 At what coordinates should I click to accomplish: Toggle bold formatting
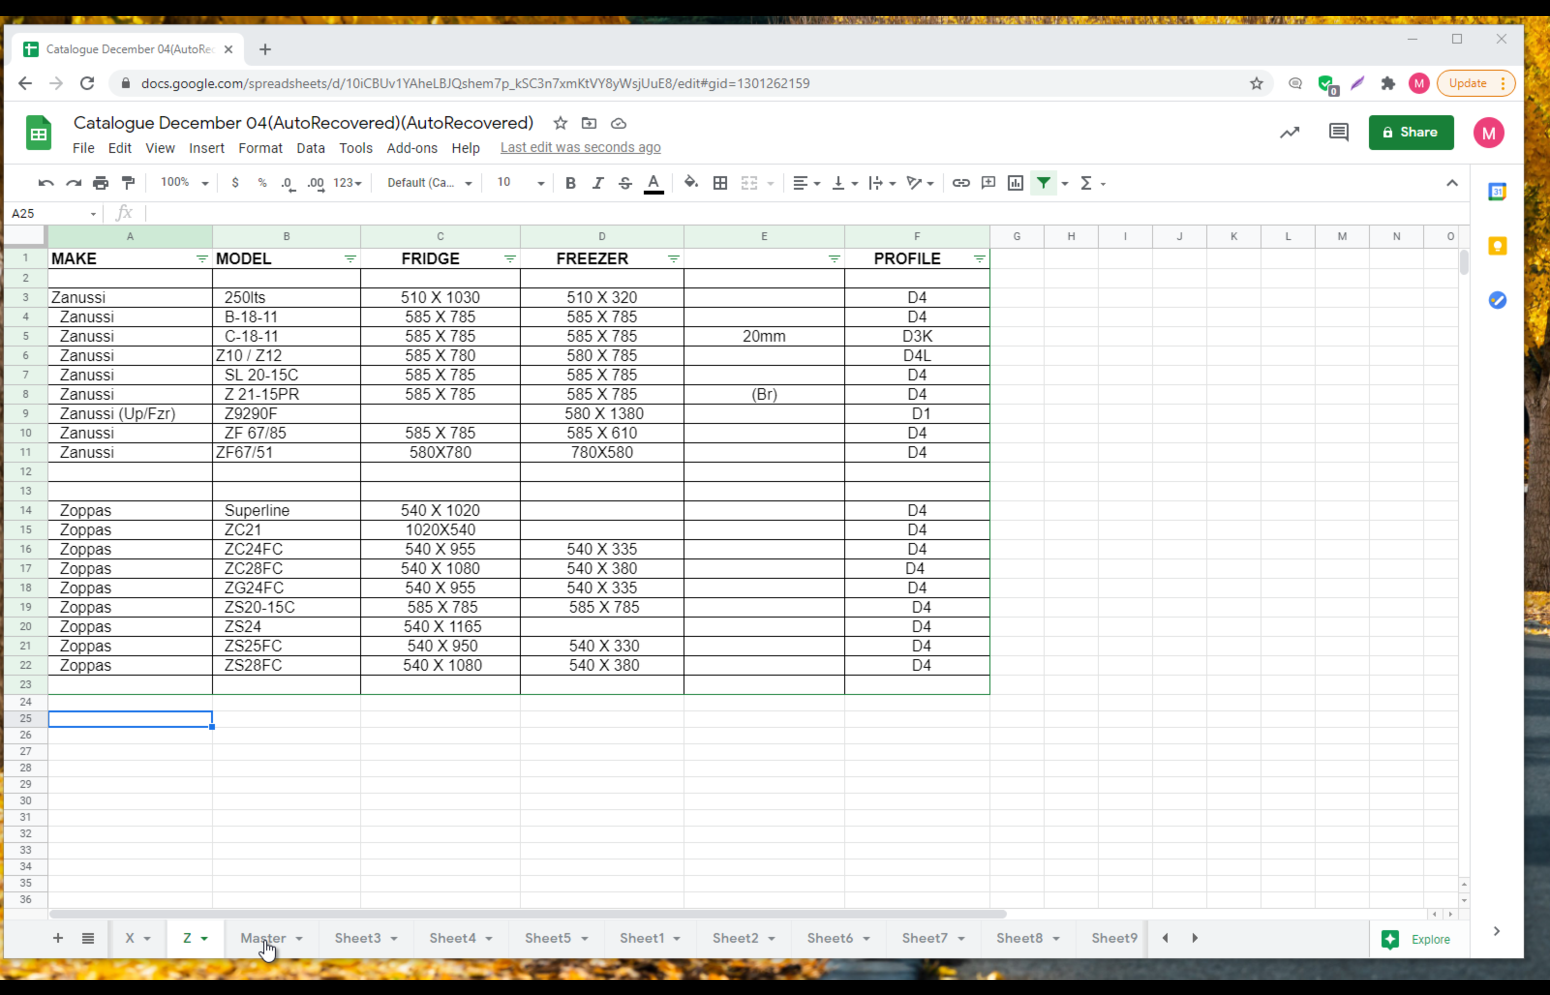(x=570, y=183)
